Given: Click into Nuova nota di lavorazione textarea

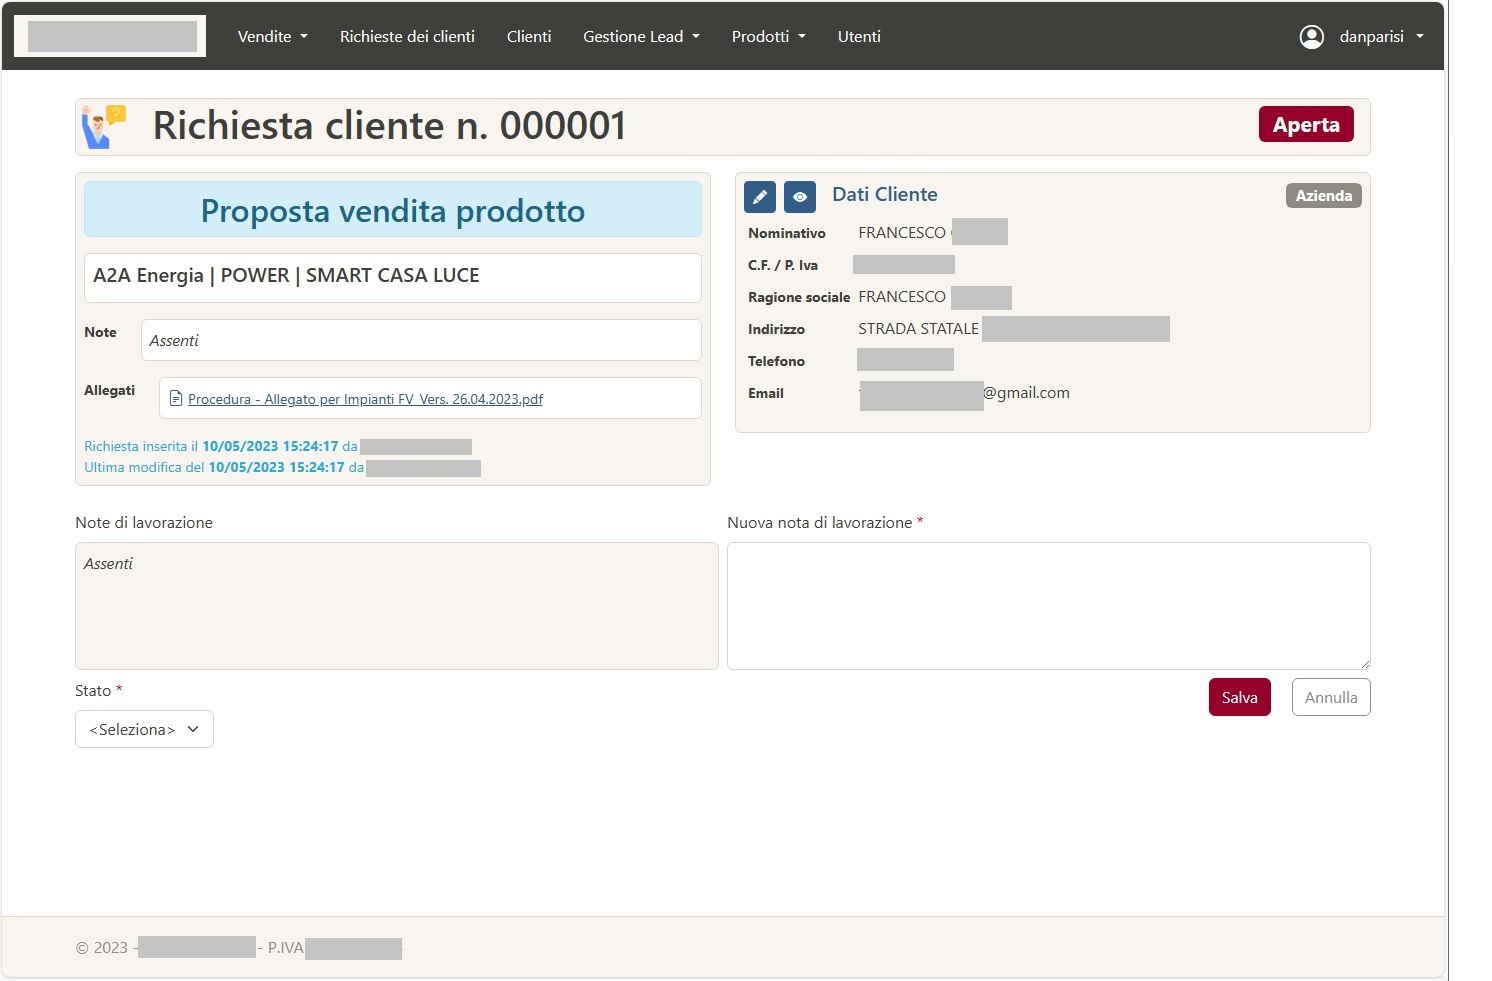Looking at the screenshot, I should (1047, 606).
